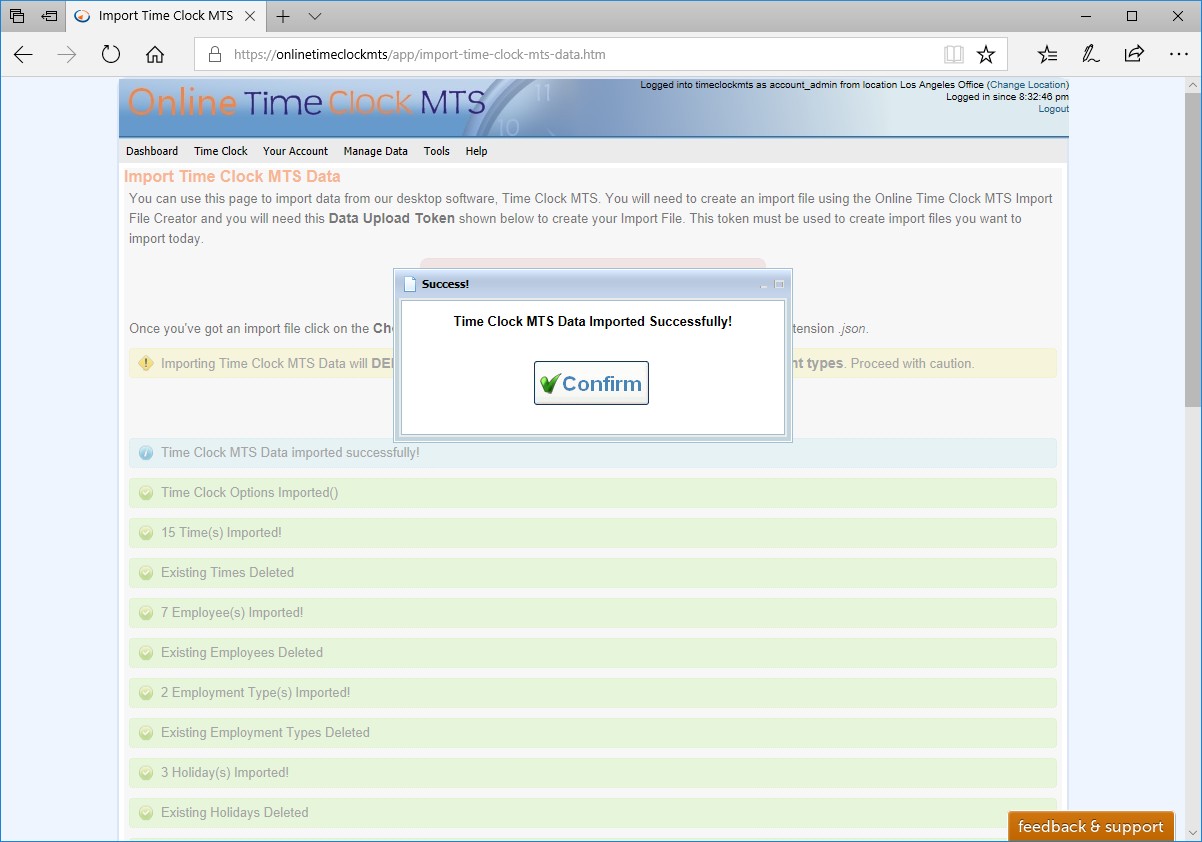Click the '3 Holiday(s) Imported!' message text
This screenshot has height=842, width=1202.
click(225, 773)
